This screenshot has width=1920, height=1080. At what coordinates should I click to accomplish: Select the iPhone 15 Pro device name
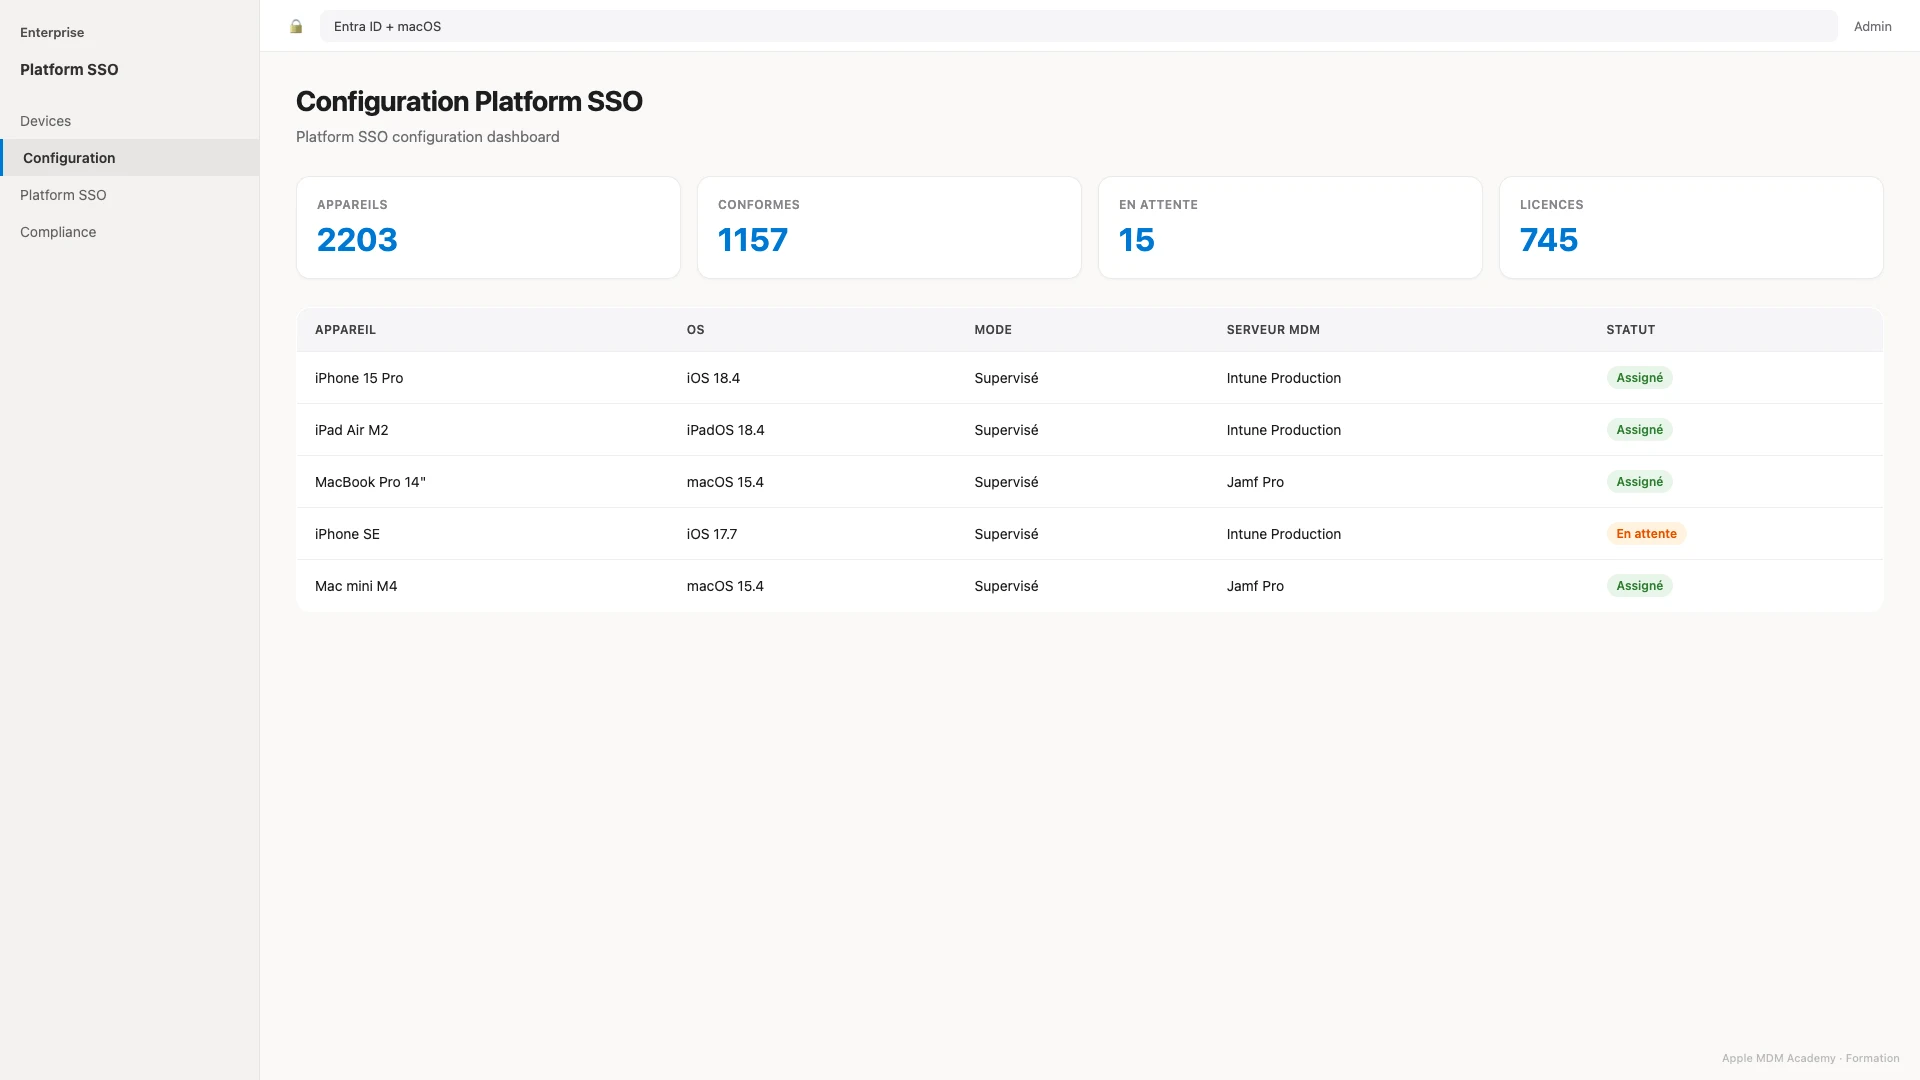click(359, 378)
